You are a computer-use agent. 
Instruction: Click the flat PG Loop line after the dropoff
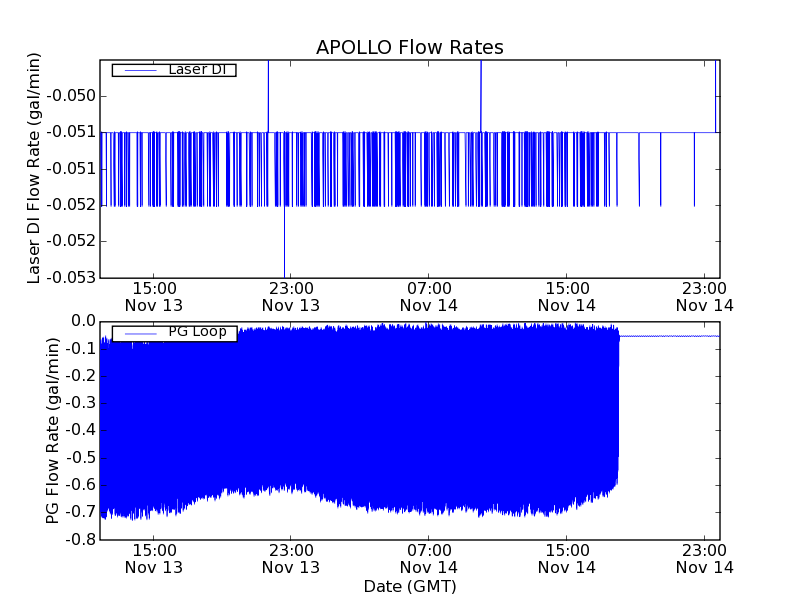(x=670, y=336)
